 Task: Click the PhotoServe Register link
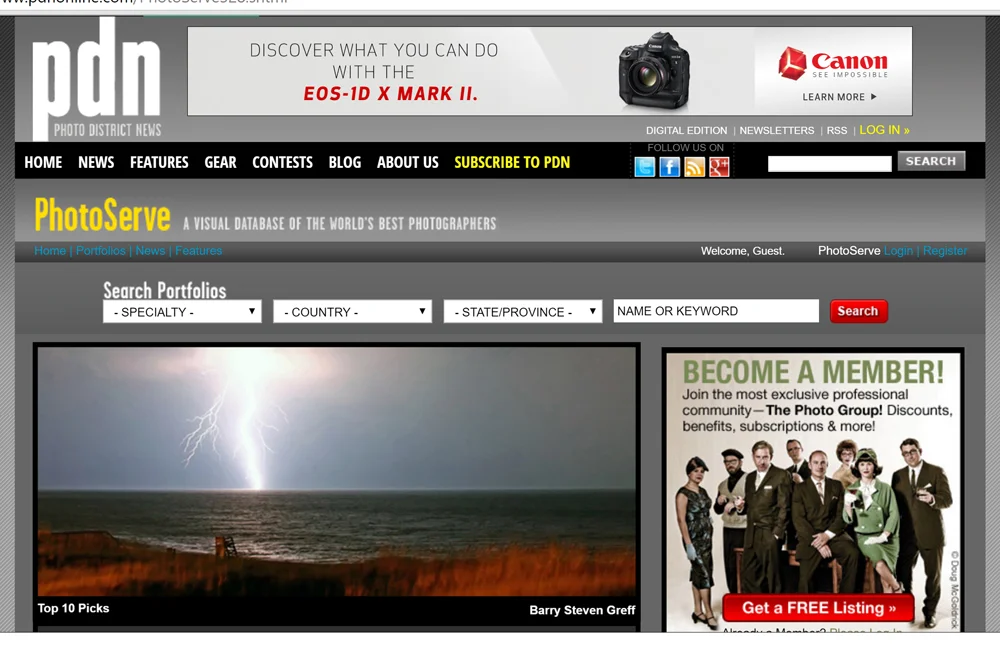[945, 251]
